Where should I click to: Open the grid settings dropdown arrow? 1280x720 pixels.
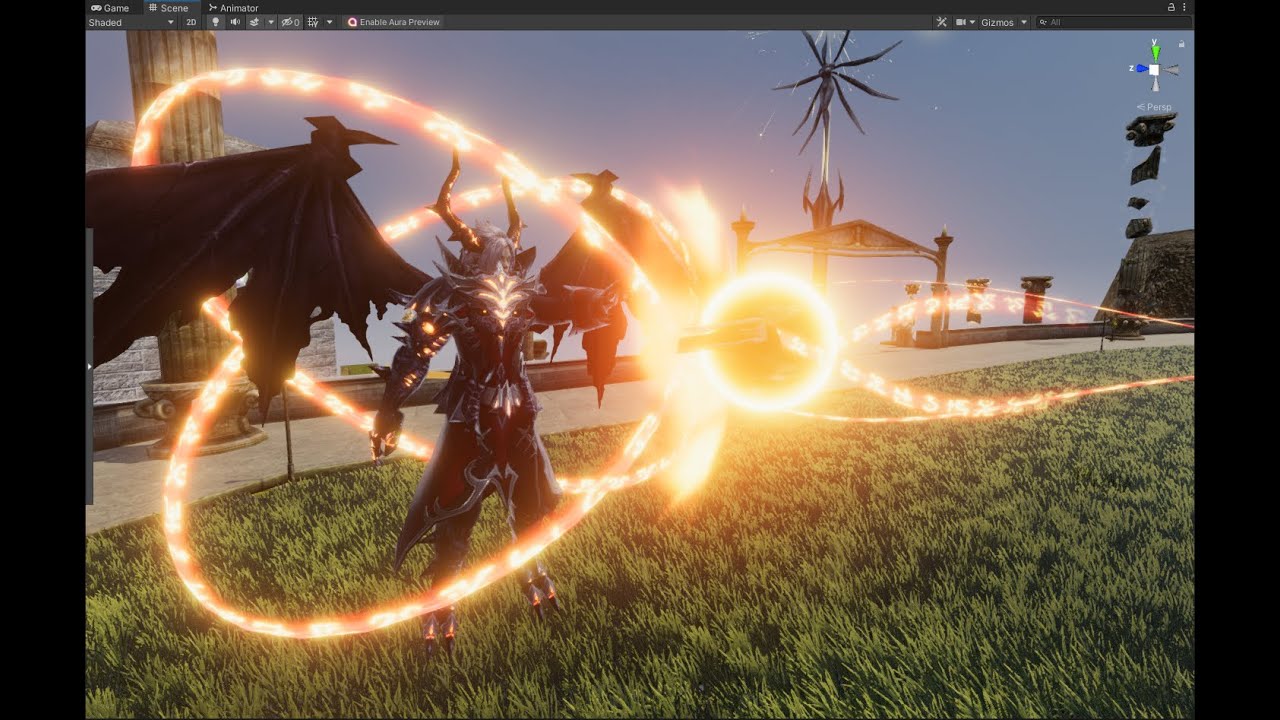[329, 22]
